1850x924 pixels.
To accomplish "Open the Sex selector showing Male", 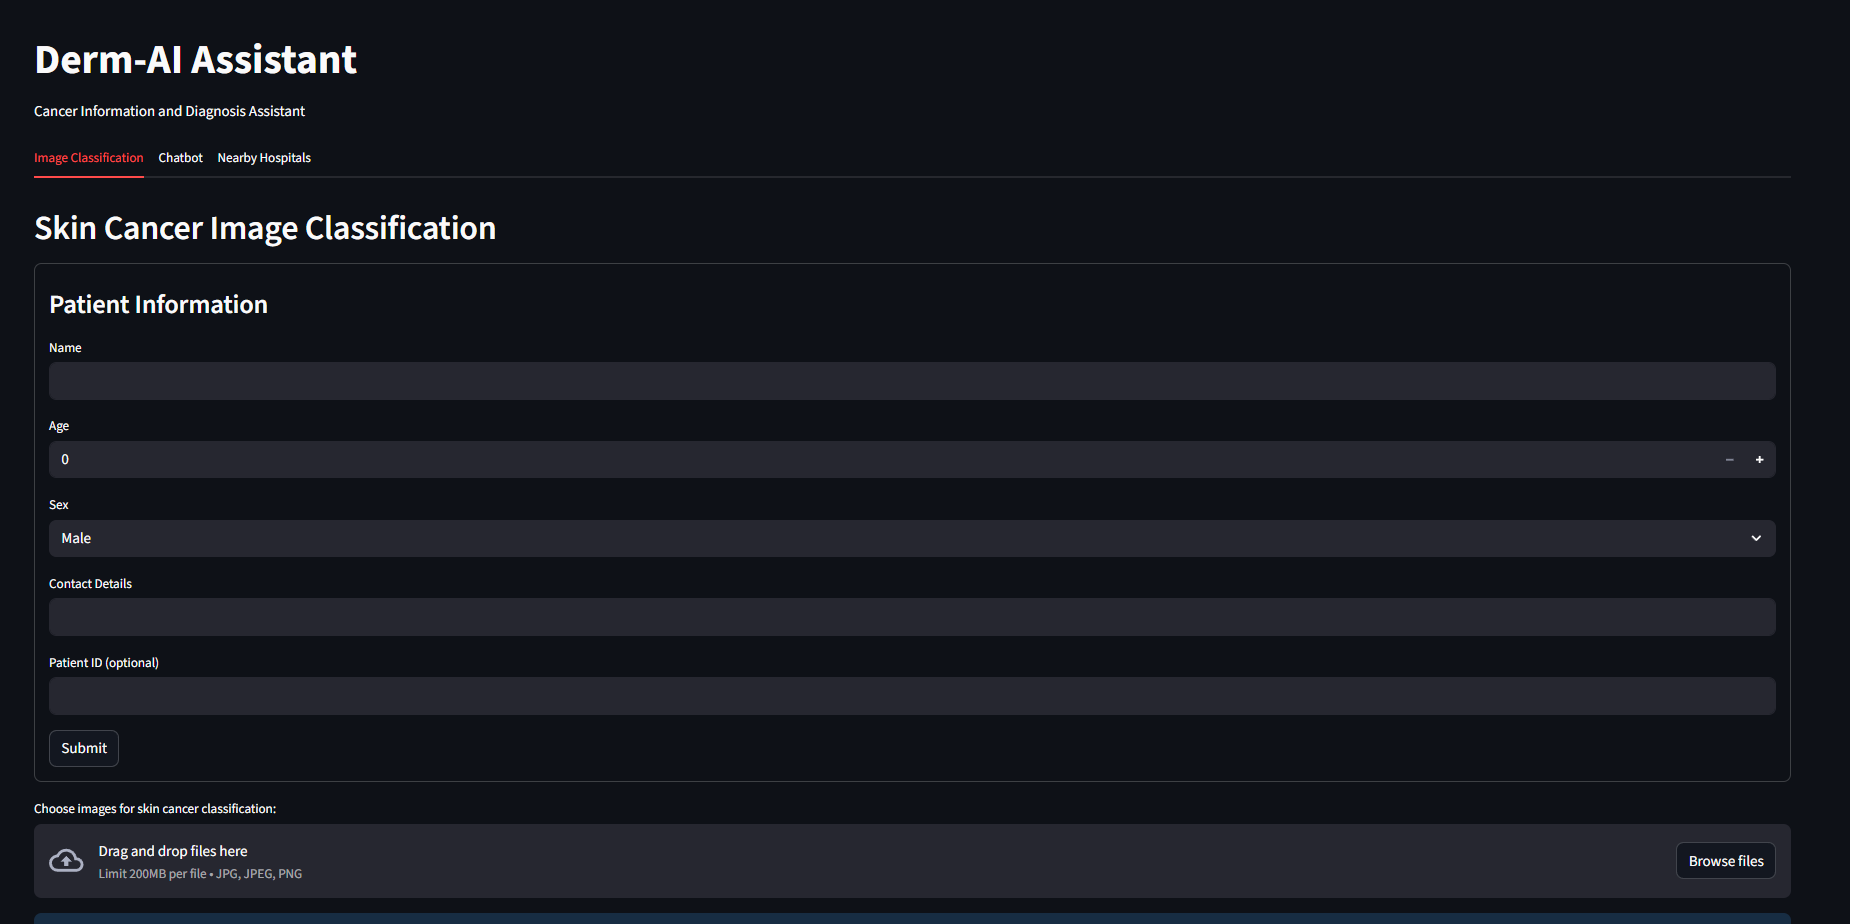I will [900, 538].
